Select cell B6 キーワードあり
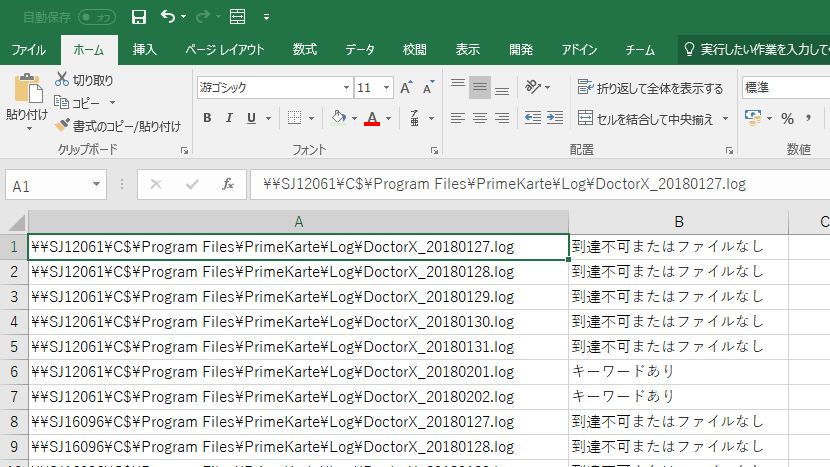Screen dimensions: 830x467 coord(679,371)
